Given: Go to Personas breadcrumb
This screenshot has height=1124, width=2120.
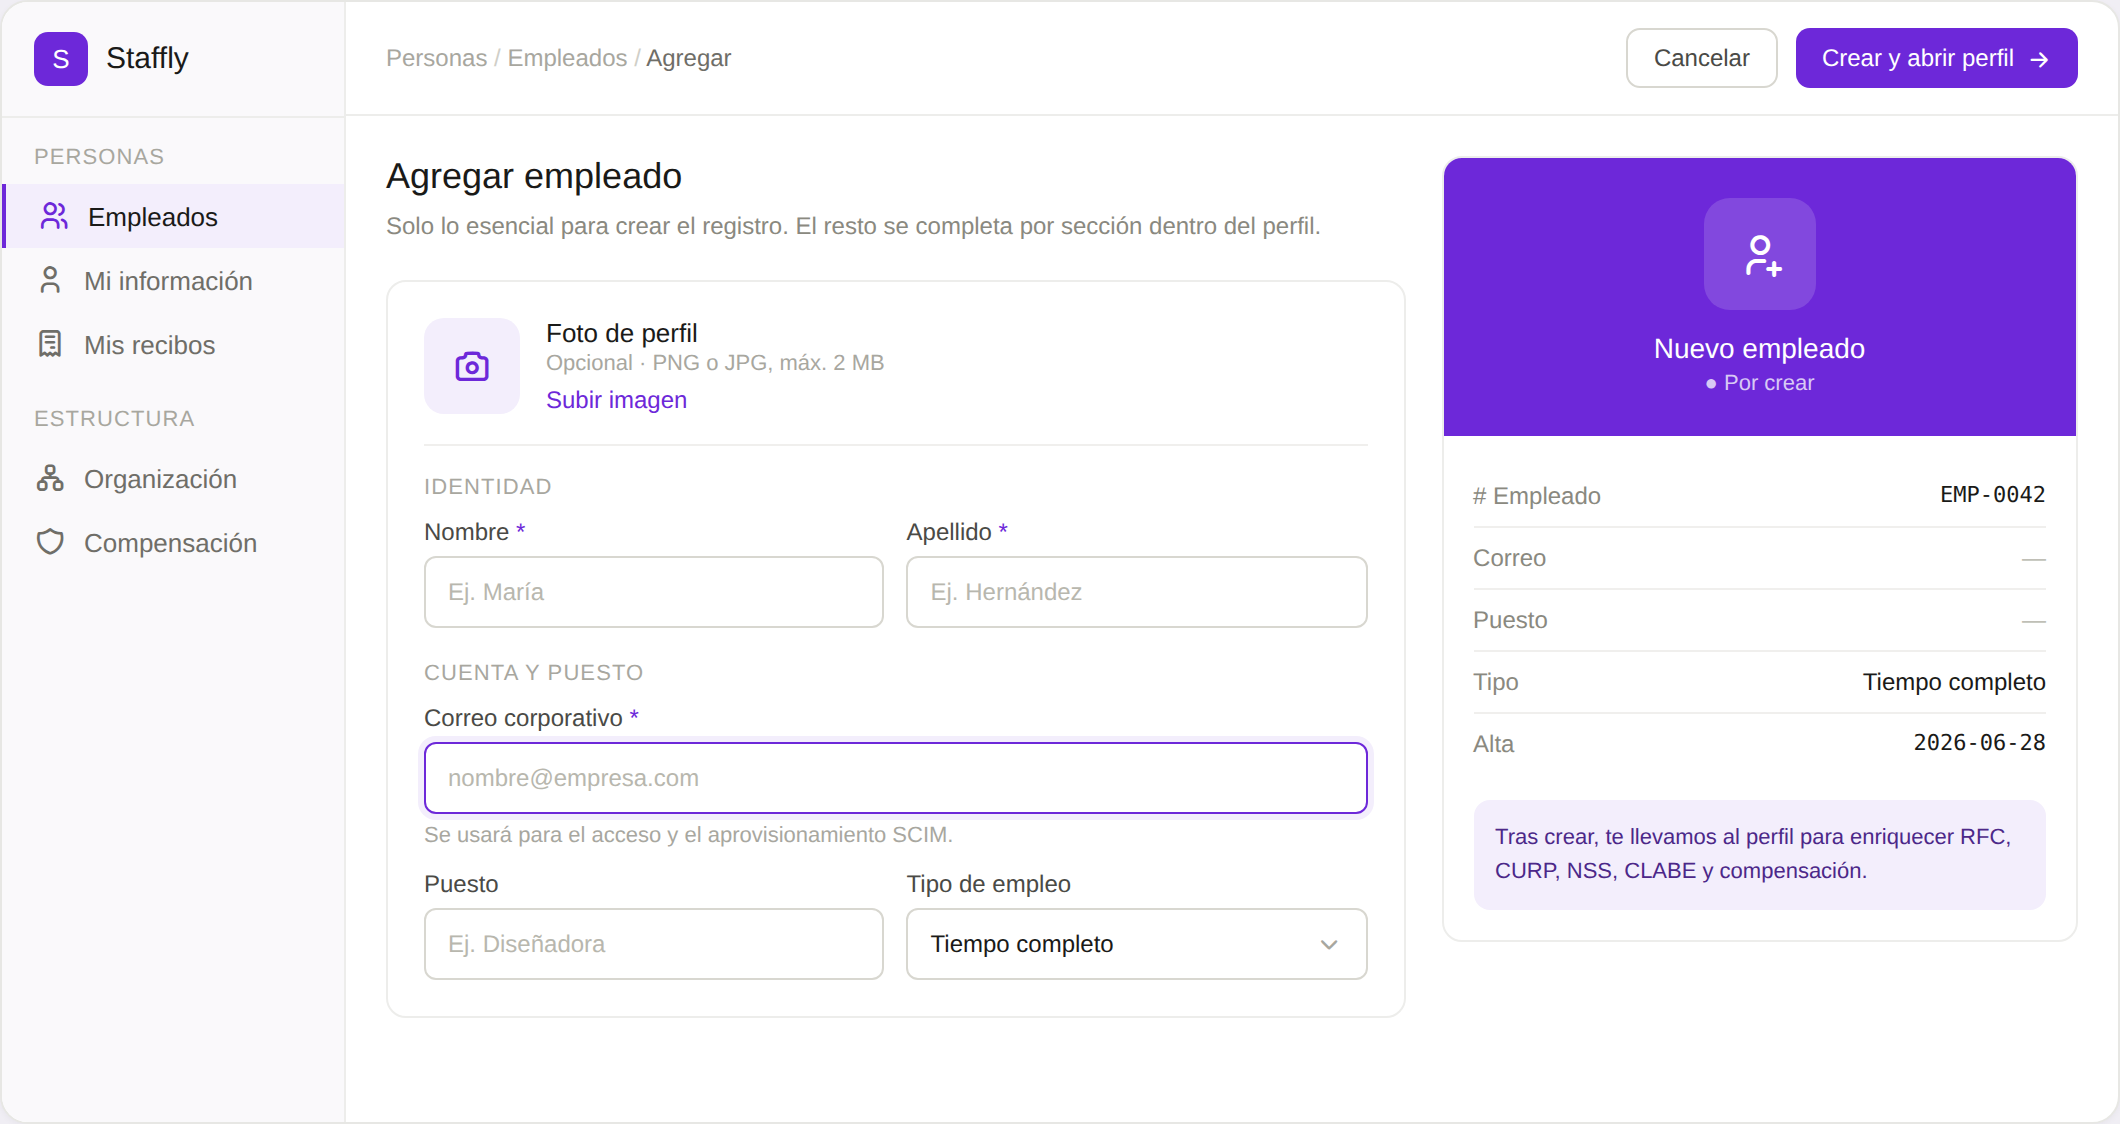Looking at the screenshot, I should point(436,58).
